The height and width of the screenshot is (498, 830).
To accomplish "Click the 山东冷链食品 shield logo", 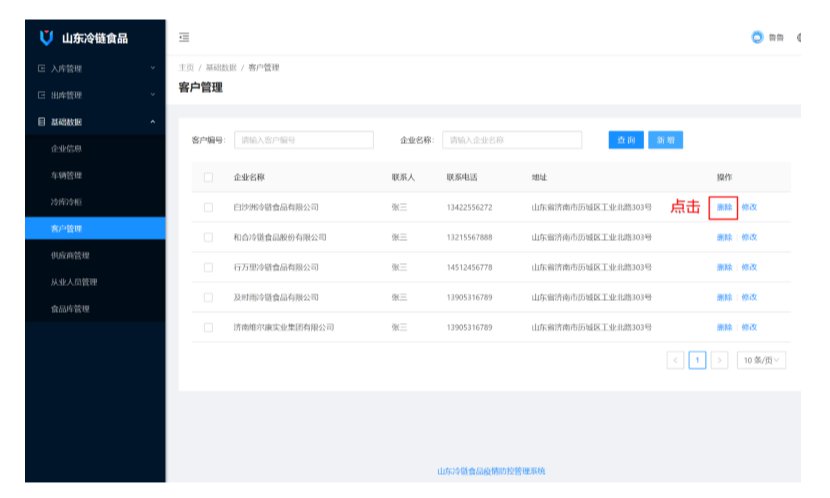I will 45,39.
